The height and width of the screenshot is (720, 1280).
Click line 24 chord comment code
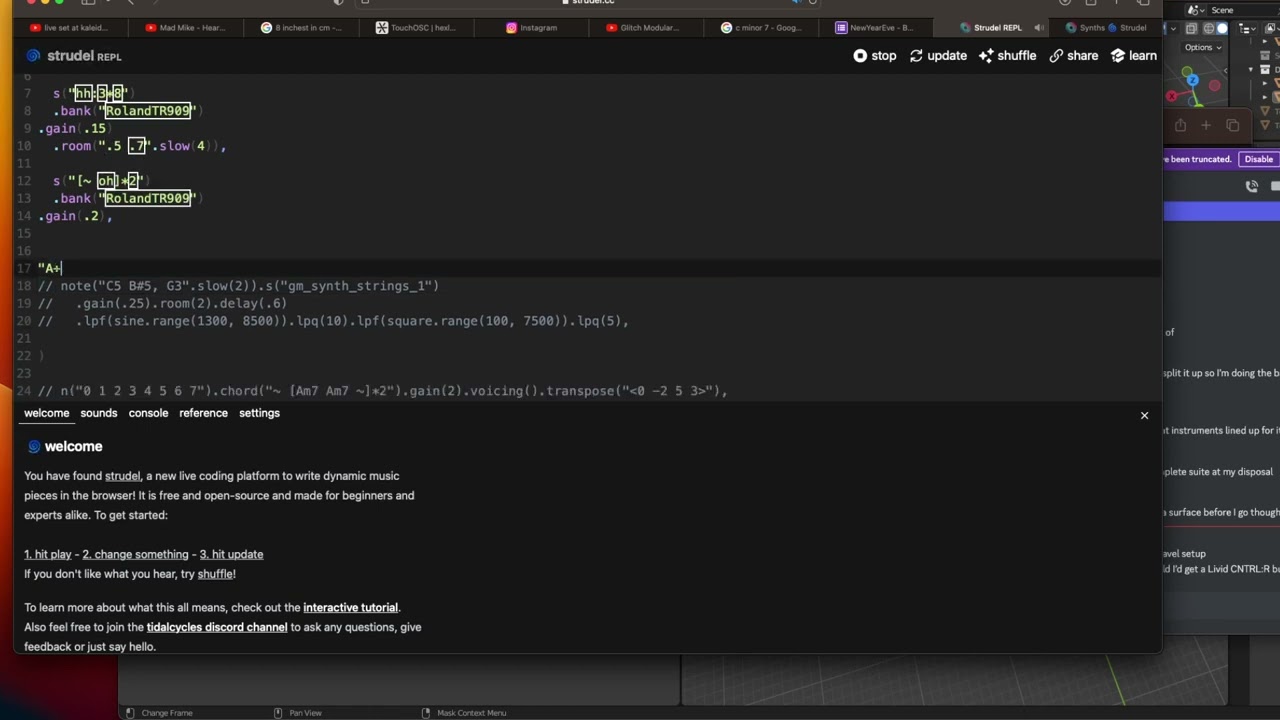coord(383,391)
